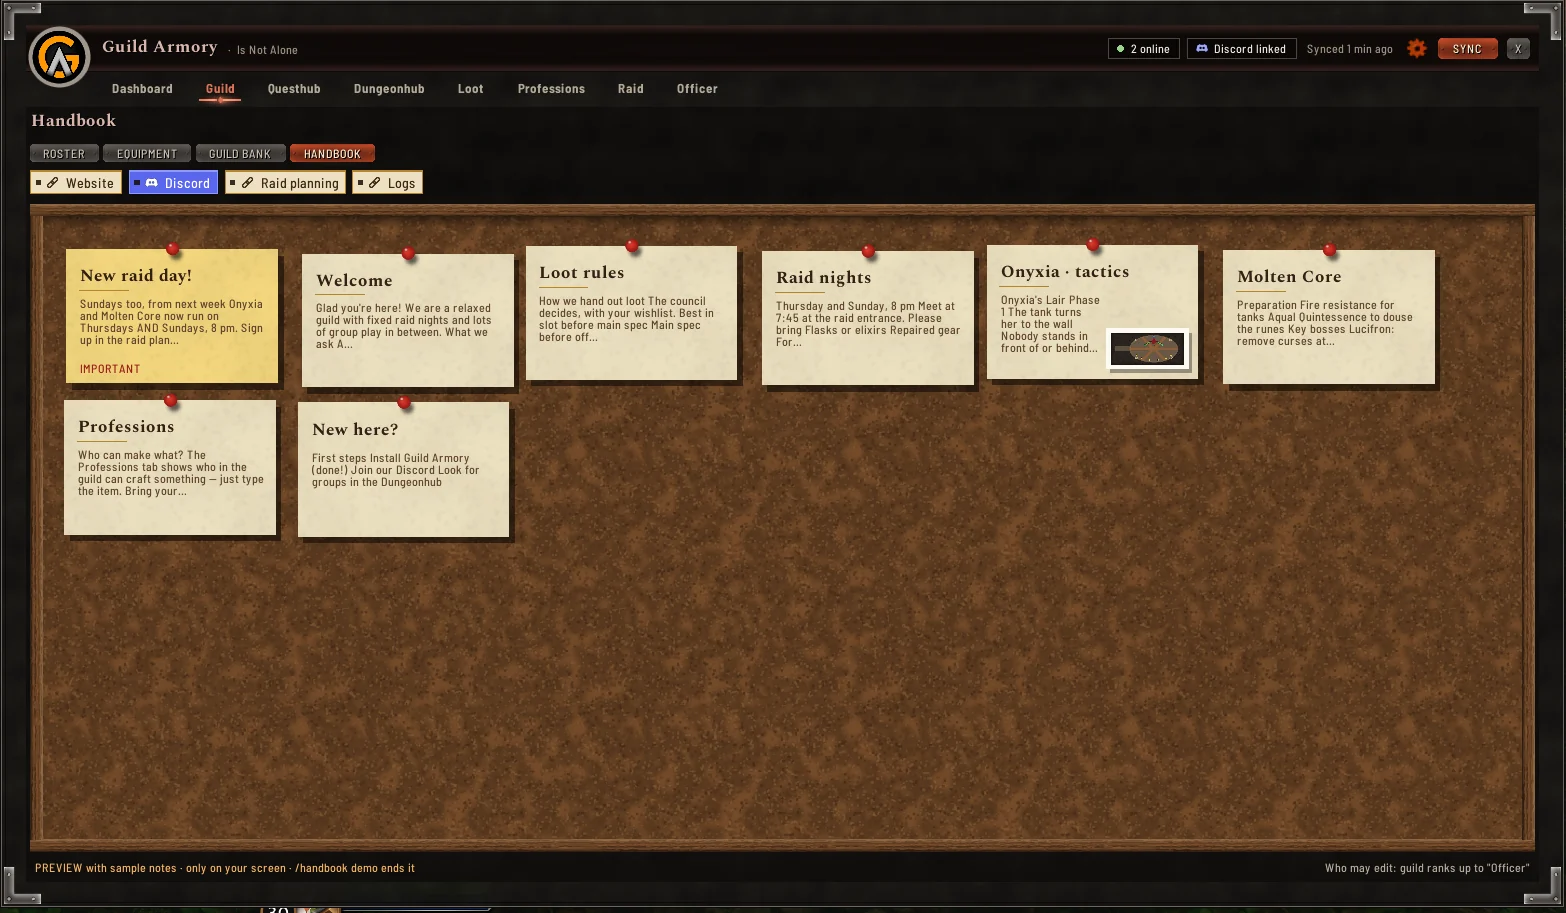Click the link icon on Logs button
The image size is (1566, 913).
click(375, 183)
